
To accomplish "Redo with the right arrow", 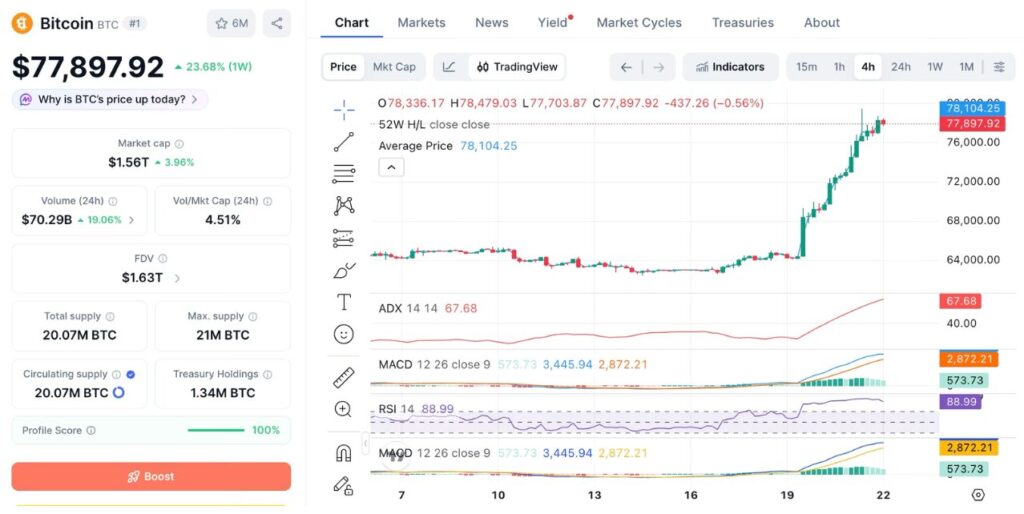I will pyautogui.click(x=658, y=67).
